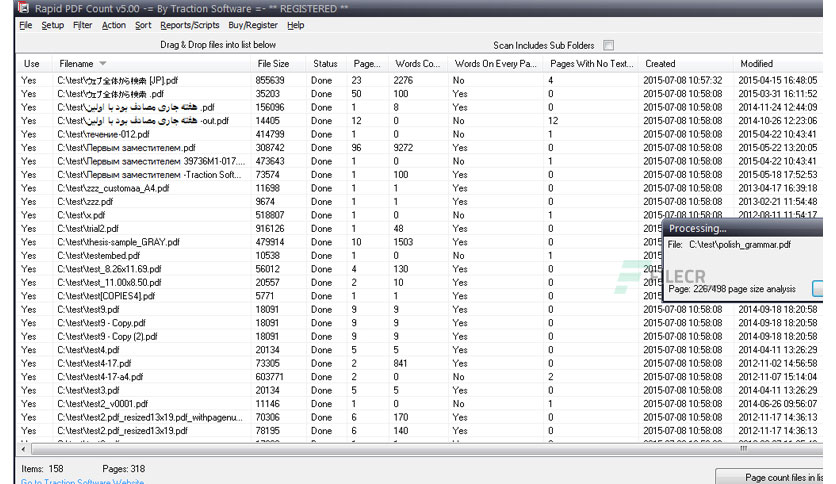The height and width of the screenshot is (484, 836).
Task: Select row C:\test\zzz.pdf
Action: coord(419,201)
